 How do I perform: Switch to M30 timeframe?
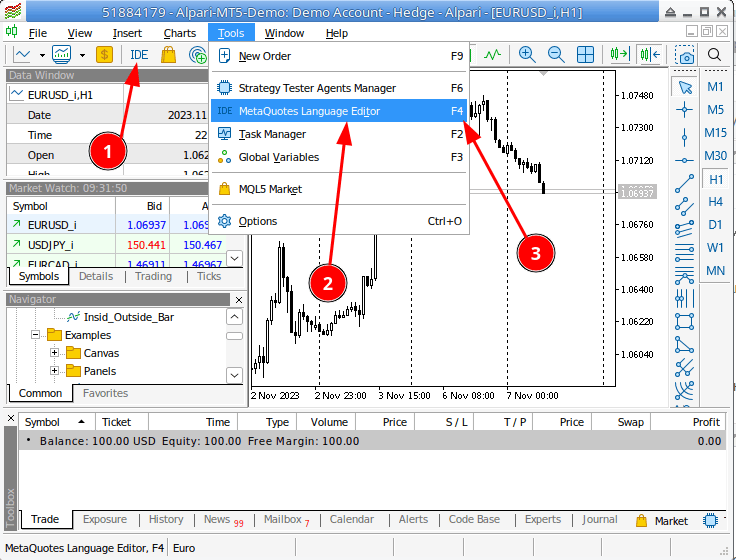coord(715,156)
